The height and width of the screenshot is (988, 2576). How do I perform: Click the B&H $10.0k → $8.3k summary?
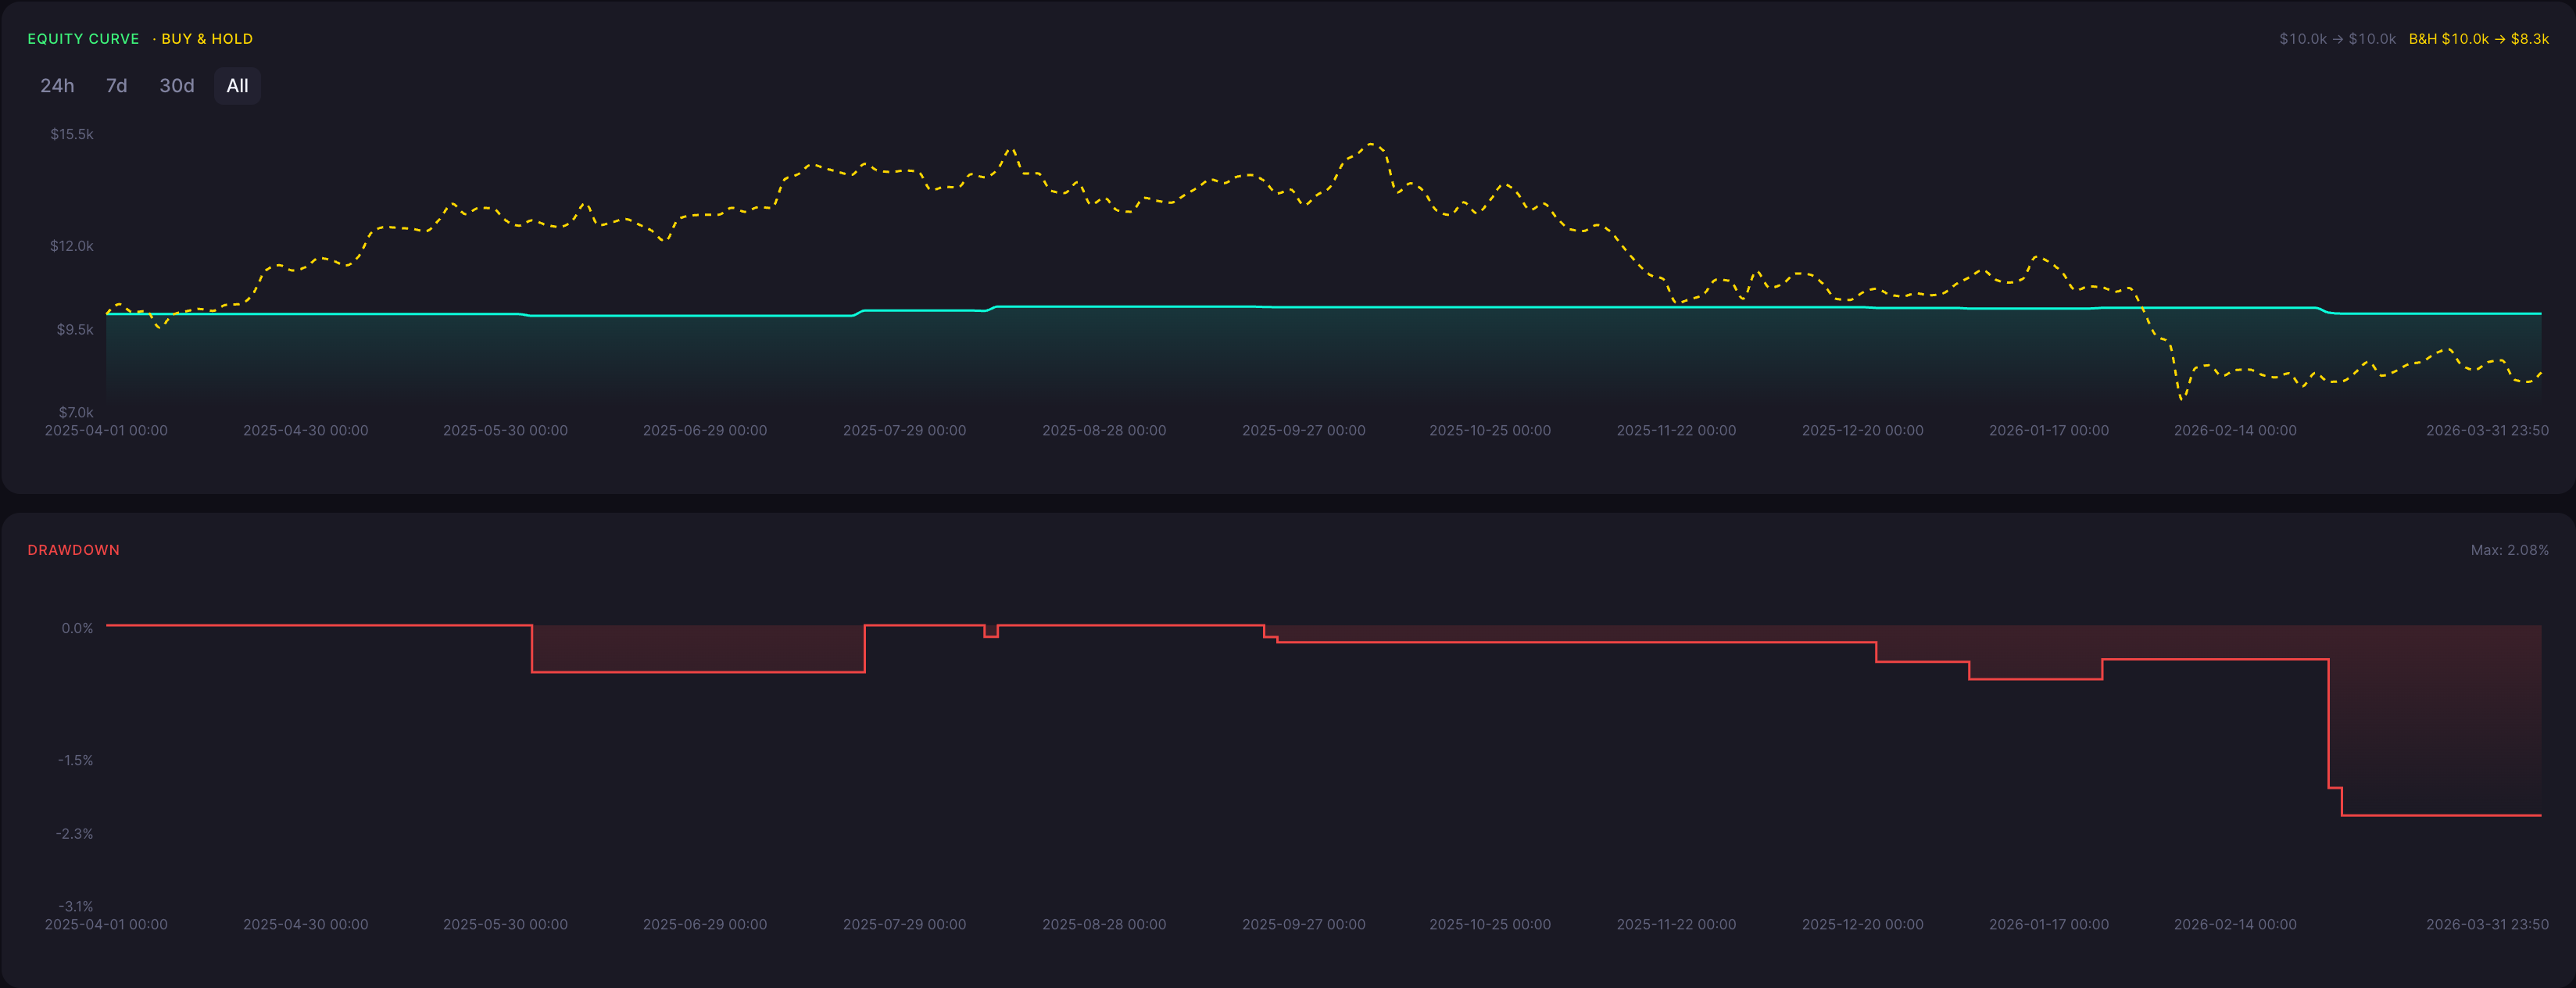[2478, 39]
